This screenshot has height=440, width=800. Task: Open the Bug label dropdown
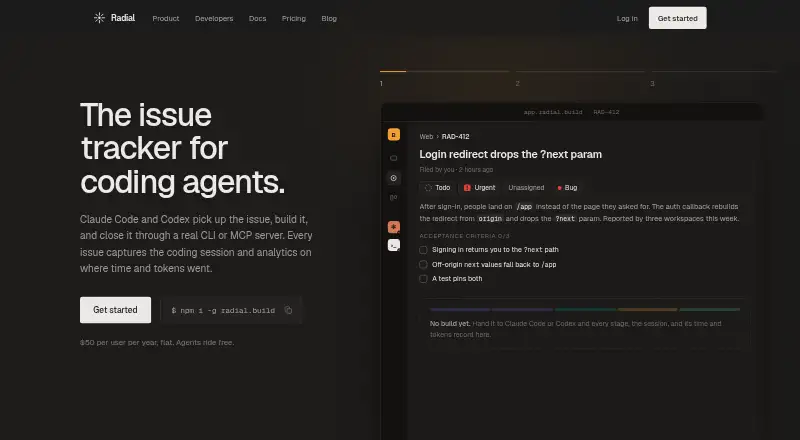567,188
